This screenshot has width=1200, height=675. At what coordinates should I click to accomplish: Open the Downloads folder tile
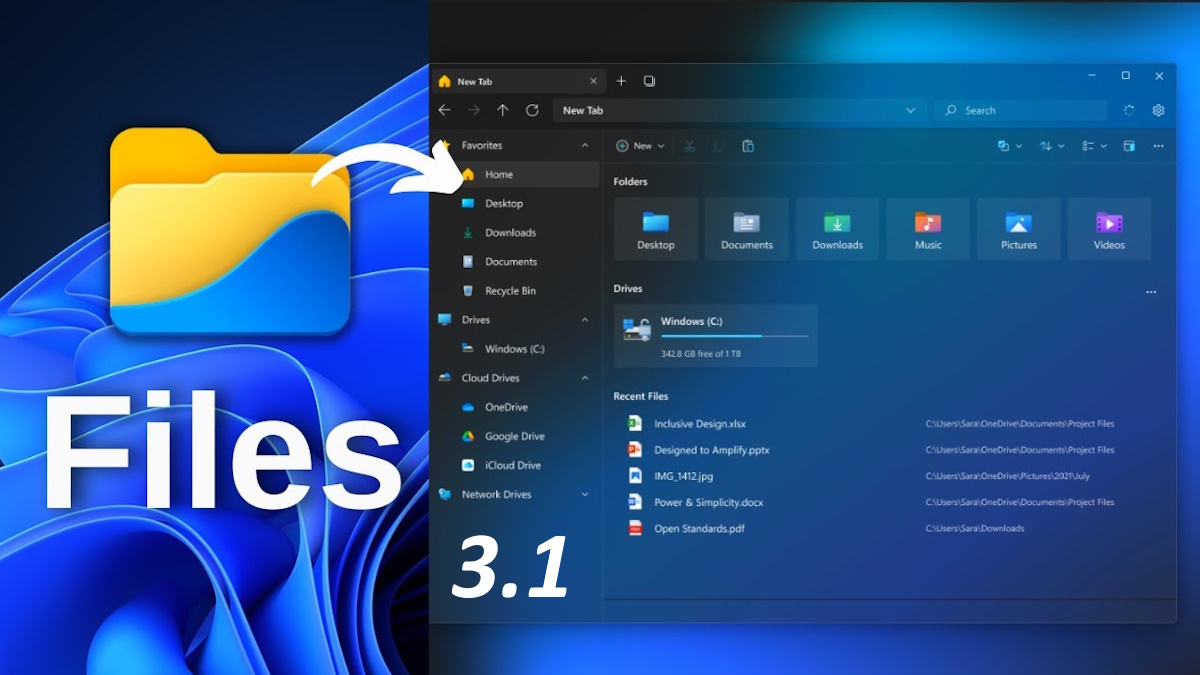coord(837,229)
